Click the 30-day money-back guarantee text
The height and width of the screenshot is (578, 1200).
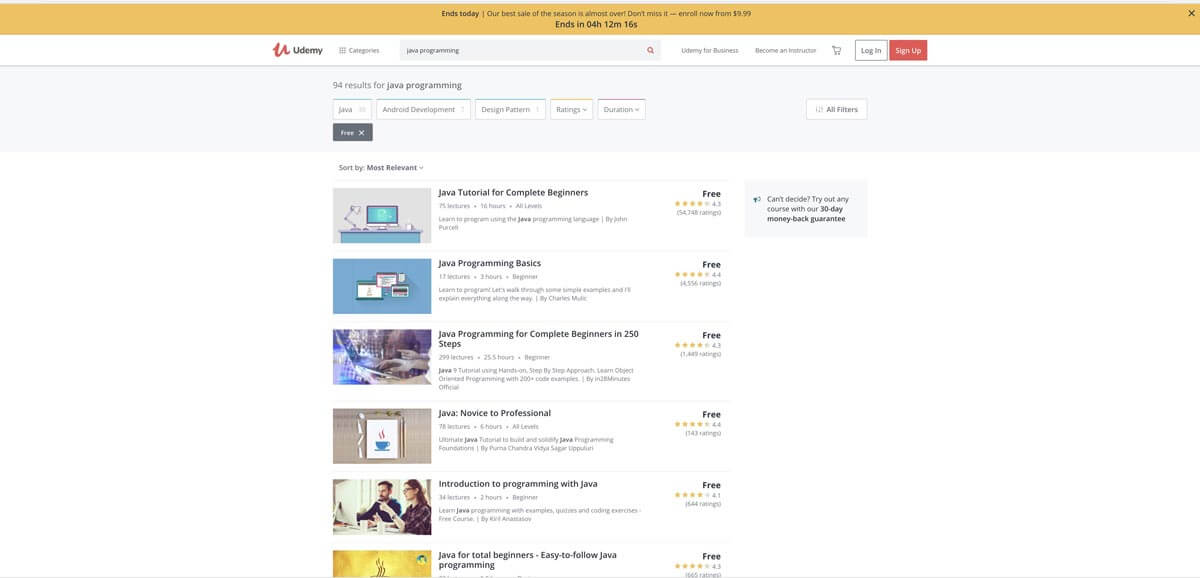tap(806, 214)
